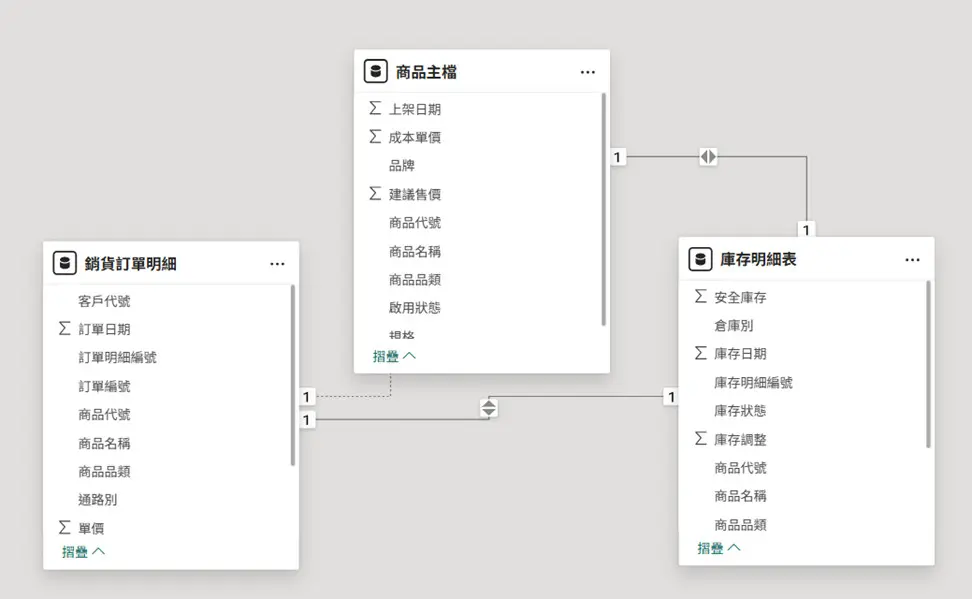972x599 pixels.
Task: Click the 庫存明細表 table icon
Action: click(x=700, y=259)
